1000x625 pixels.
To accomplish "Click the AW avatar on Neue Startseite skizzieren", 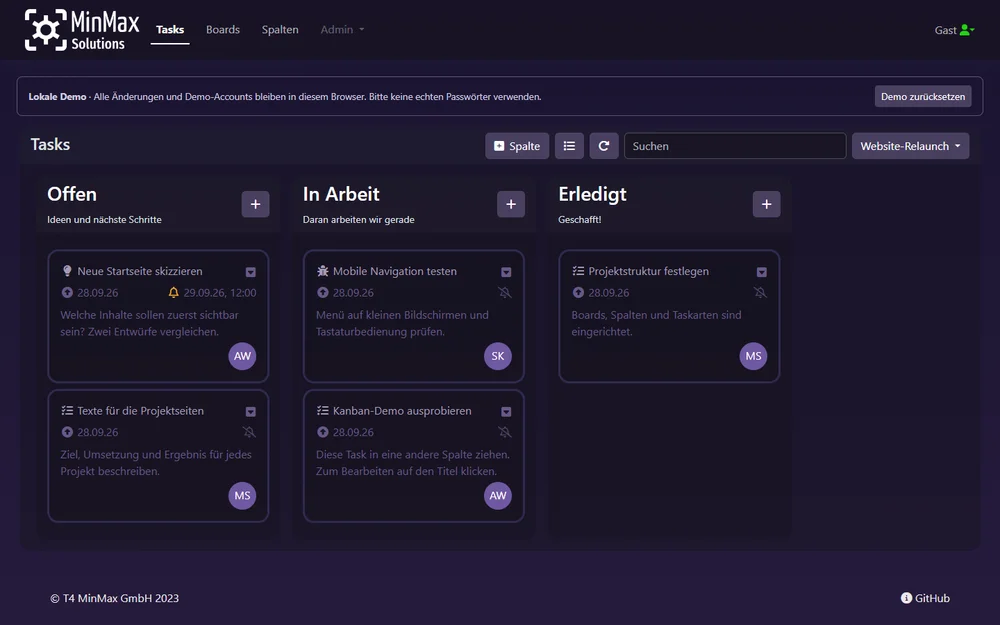I will coord(242,356).
